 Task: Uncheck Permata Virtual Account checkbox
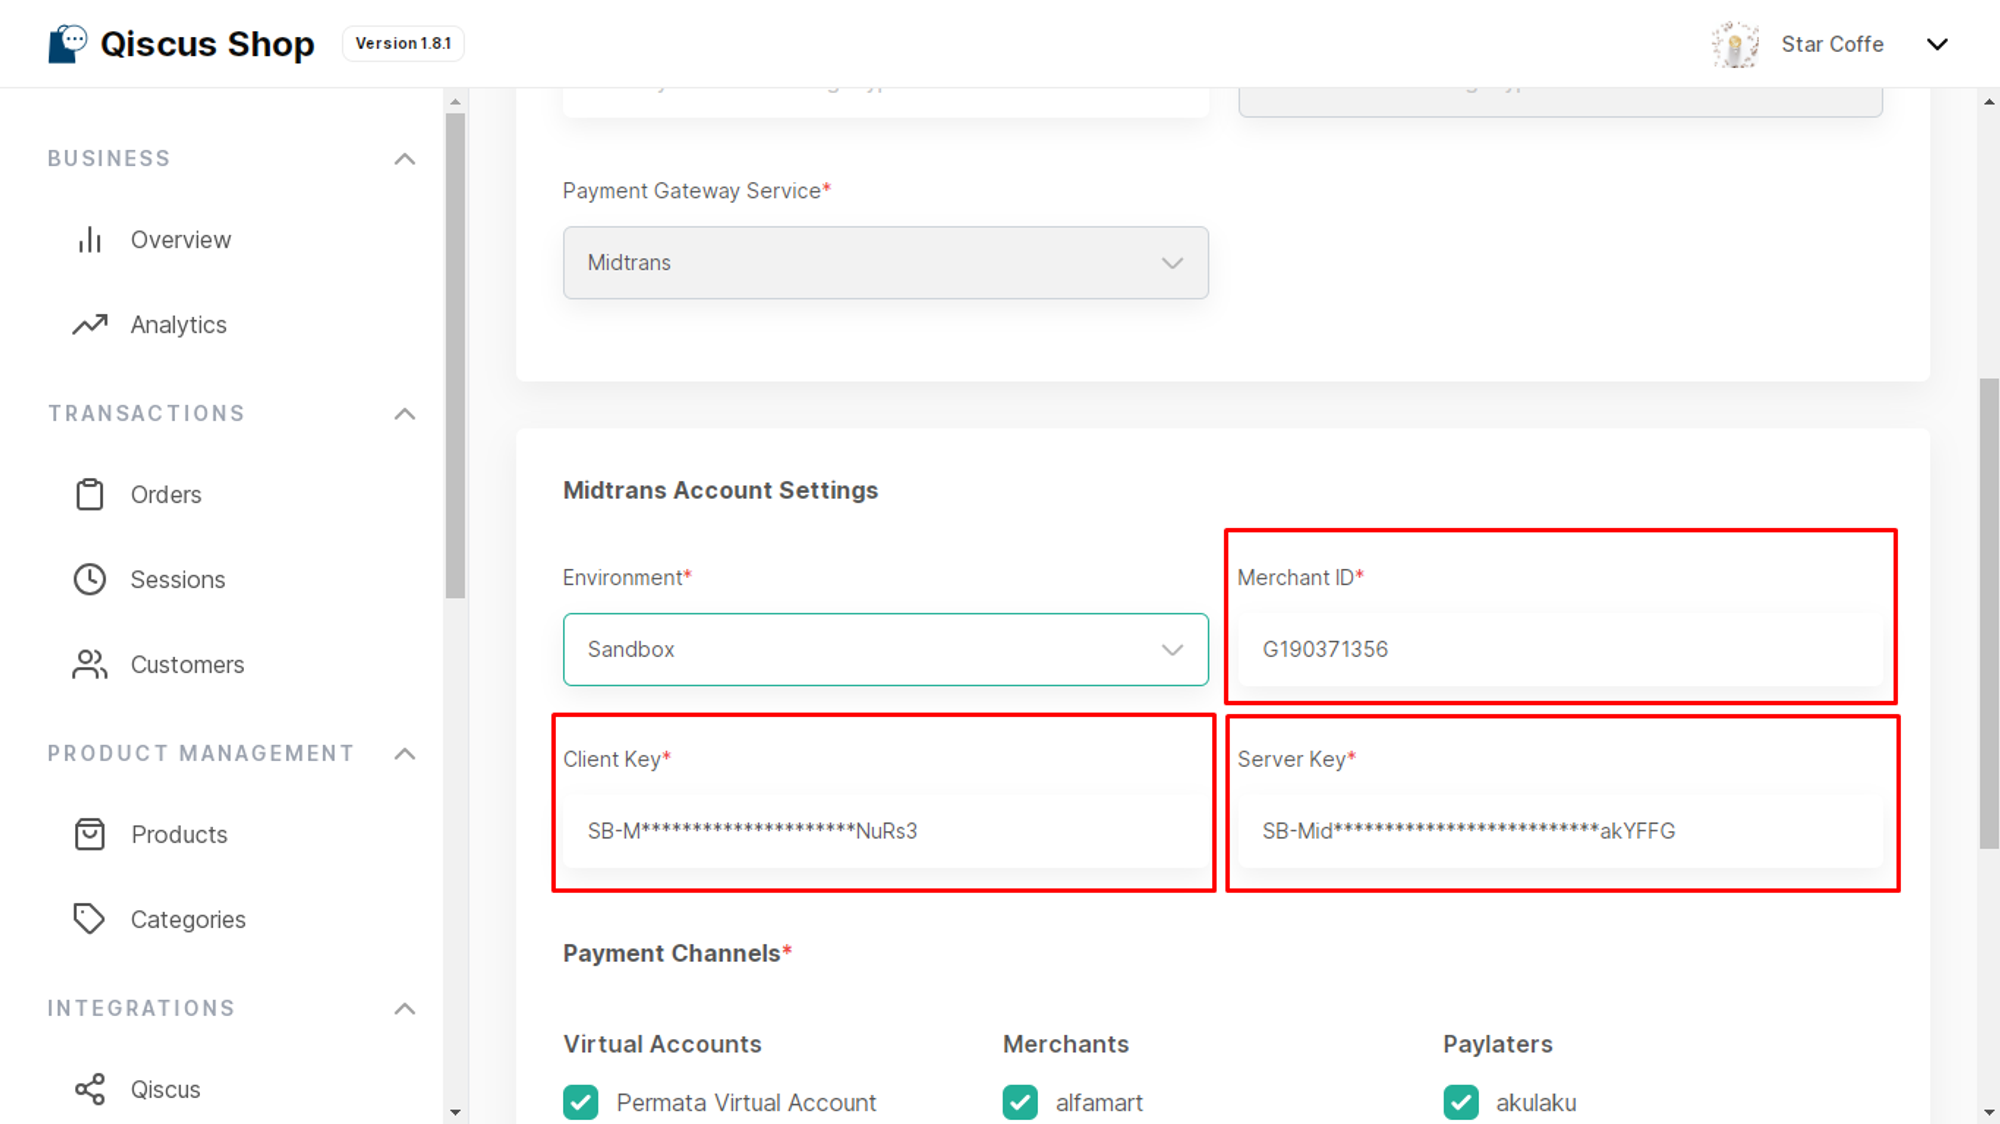581,1102
